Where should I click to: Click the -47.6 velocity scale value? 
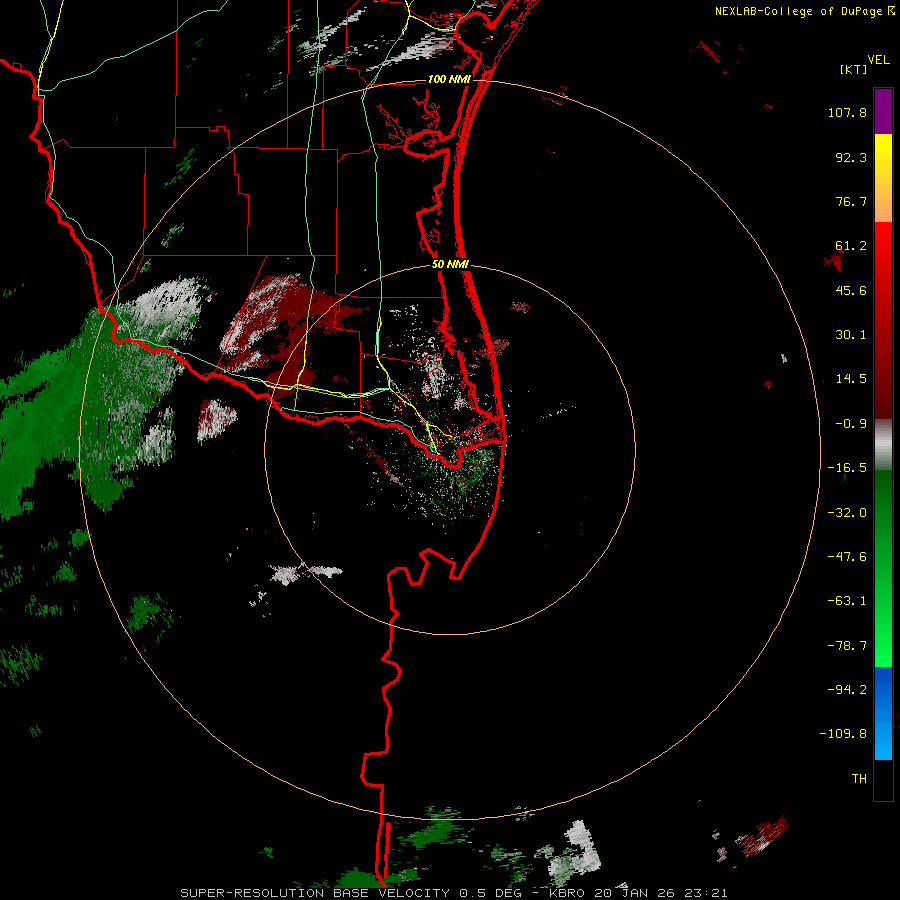tap(847, 557)
